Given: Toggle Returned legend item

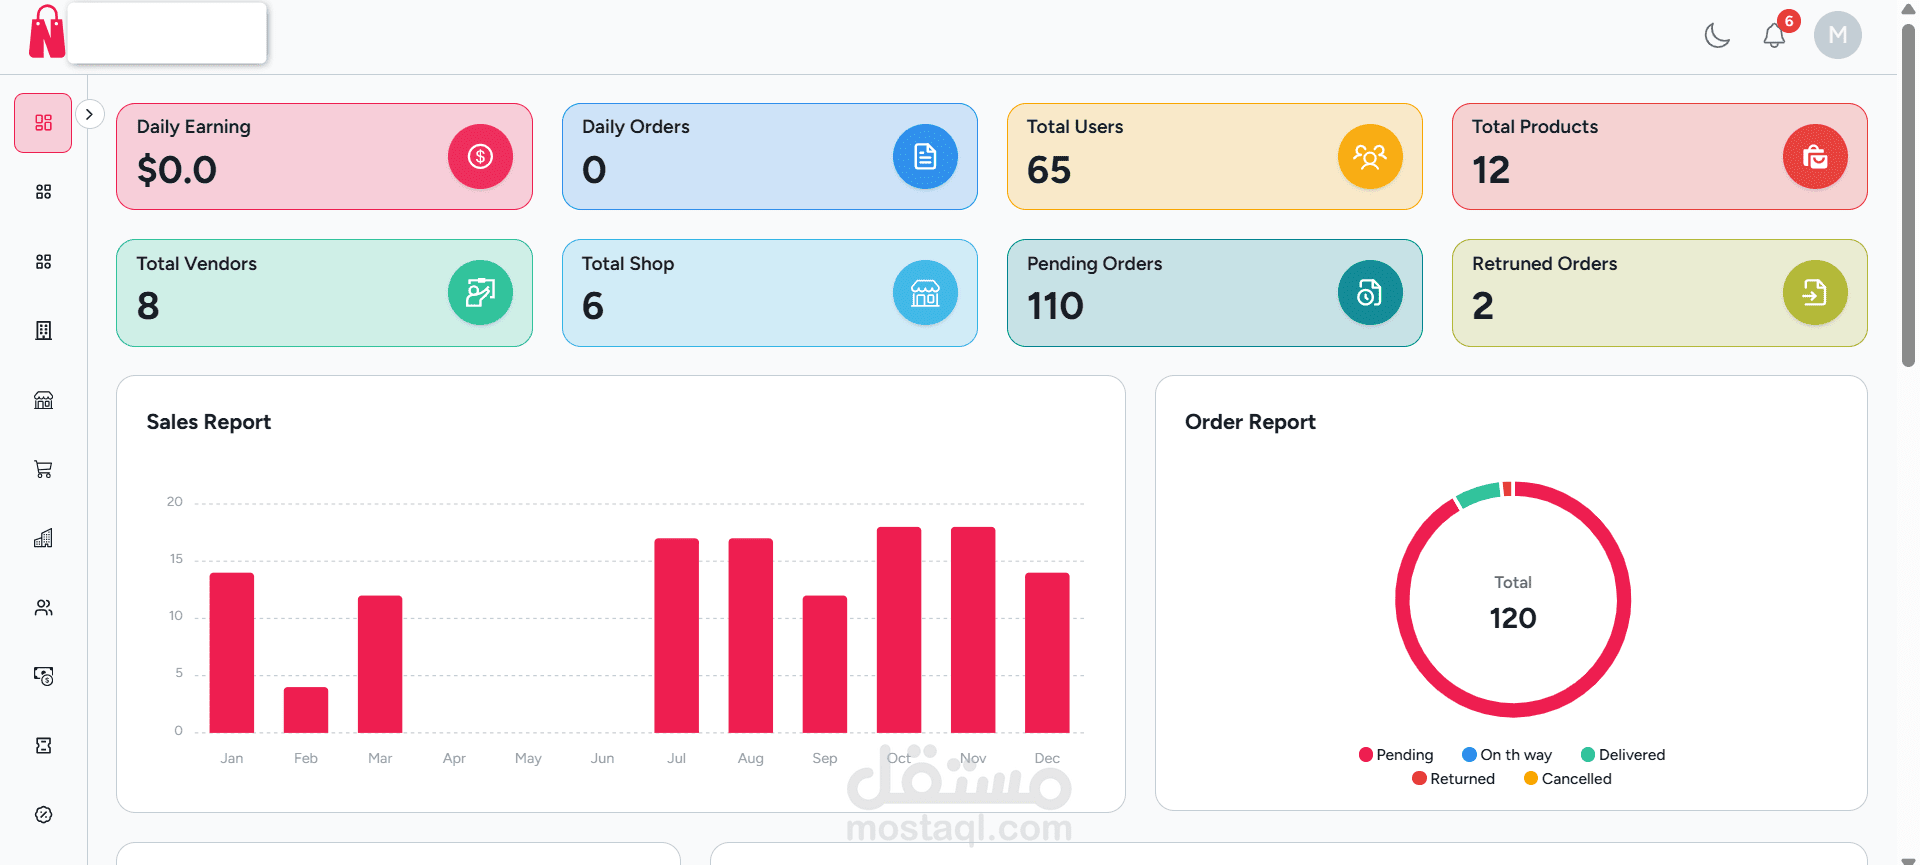Looking at the screenshot, I should pyautogui.click(x=1453, y=779).
